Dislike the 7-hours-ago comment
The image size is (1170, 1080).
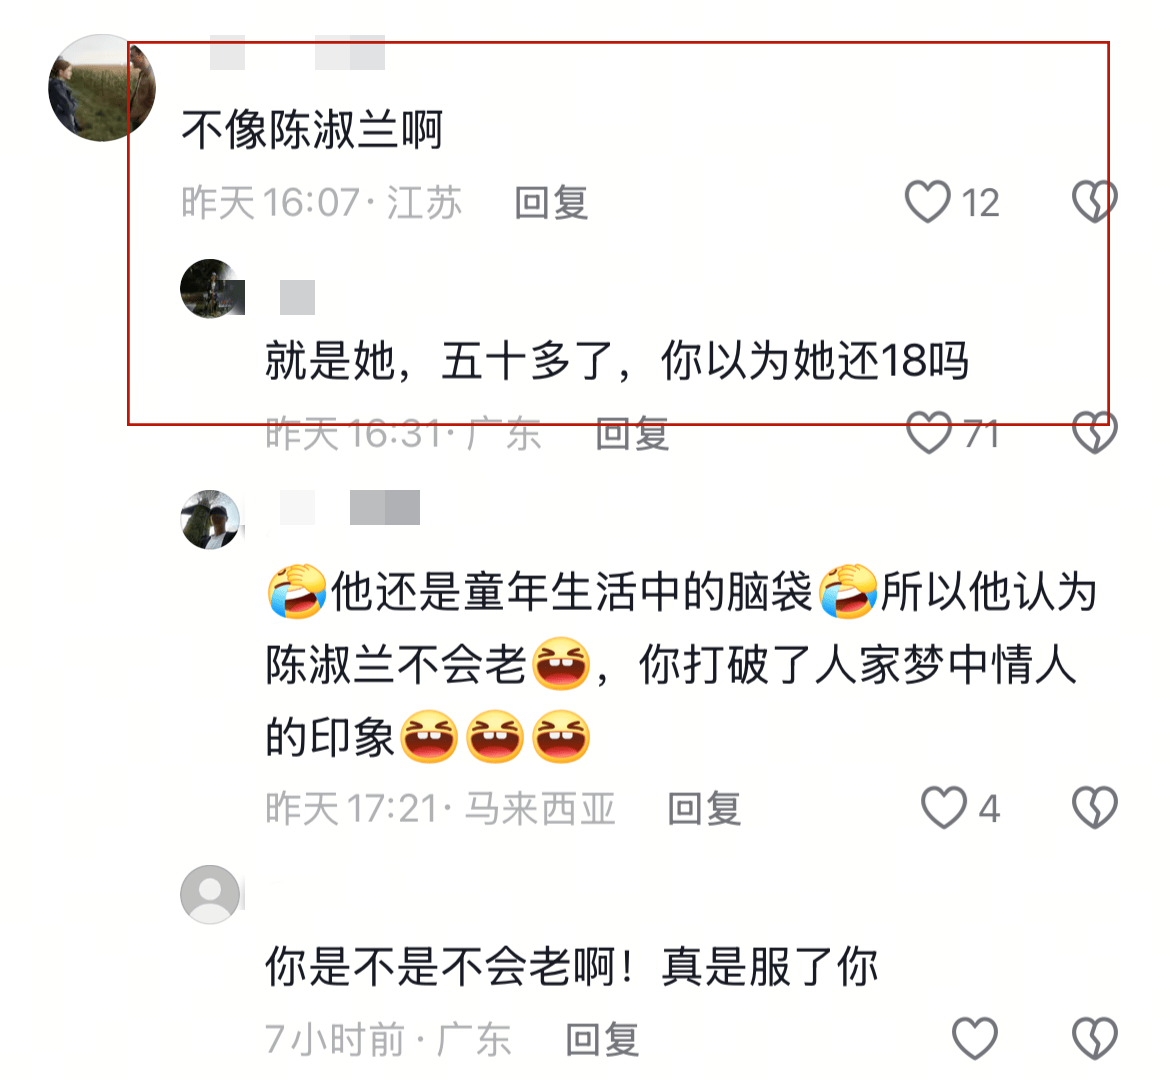pos(1094,1038)
